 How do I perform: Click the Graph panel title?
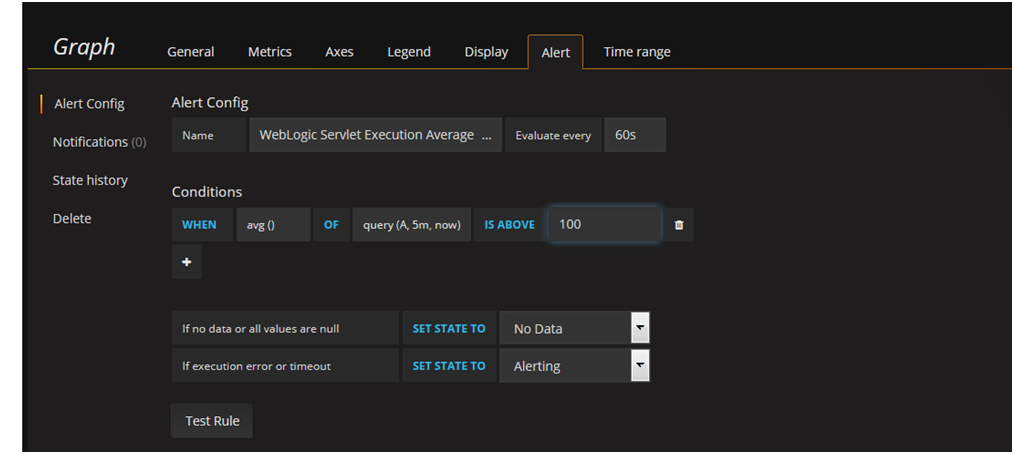click(84, 47)
